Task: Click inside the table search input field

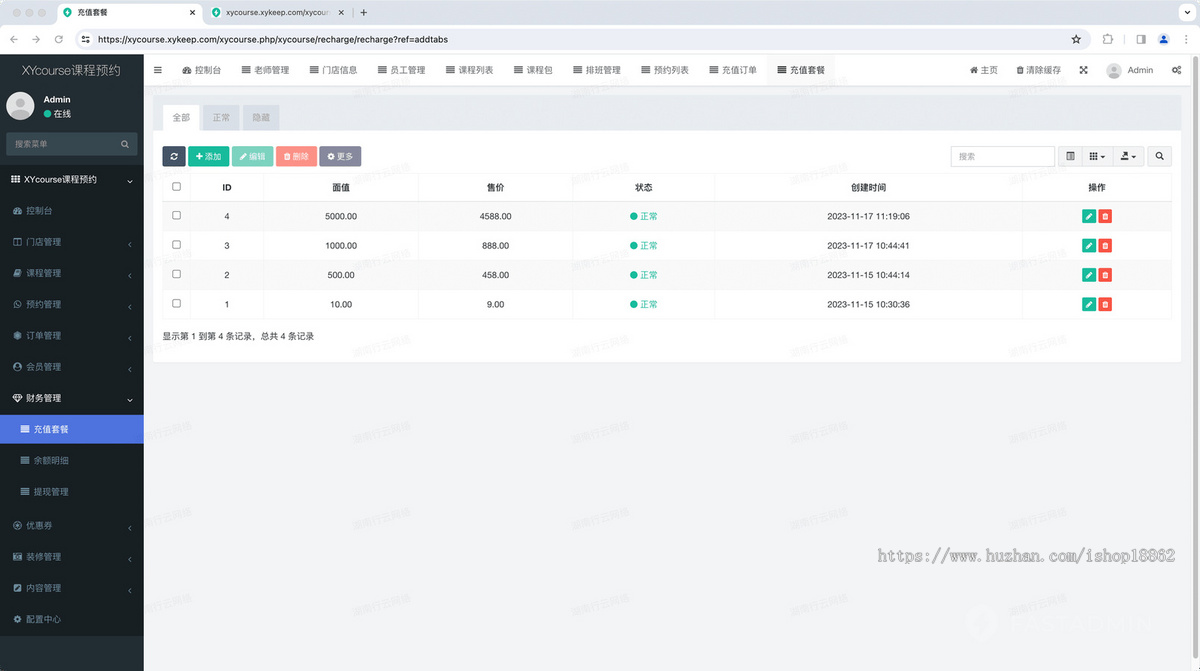Action: (1002, 156)
